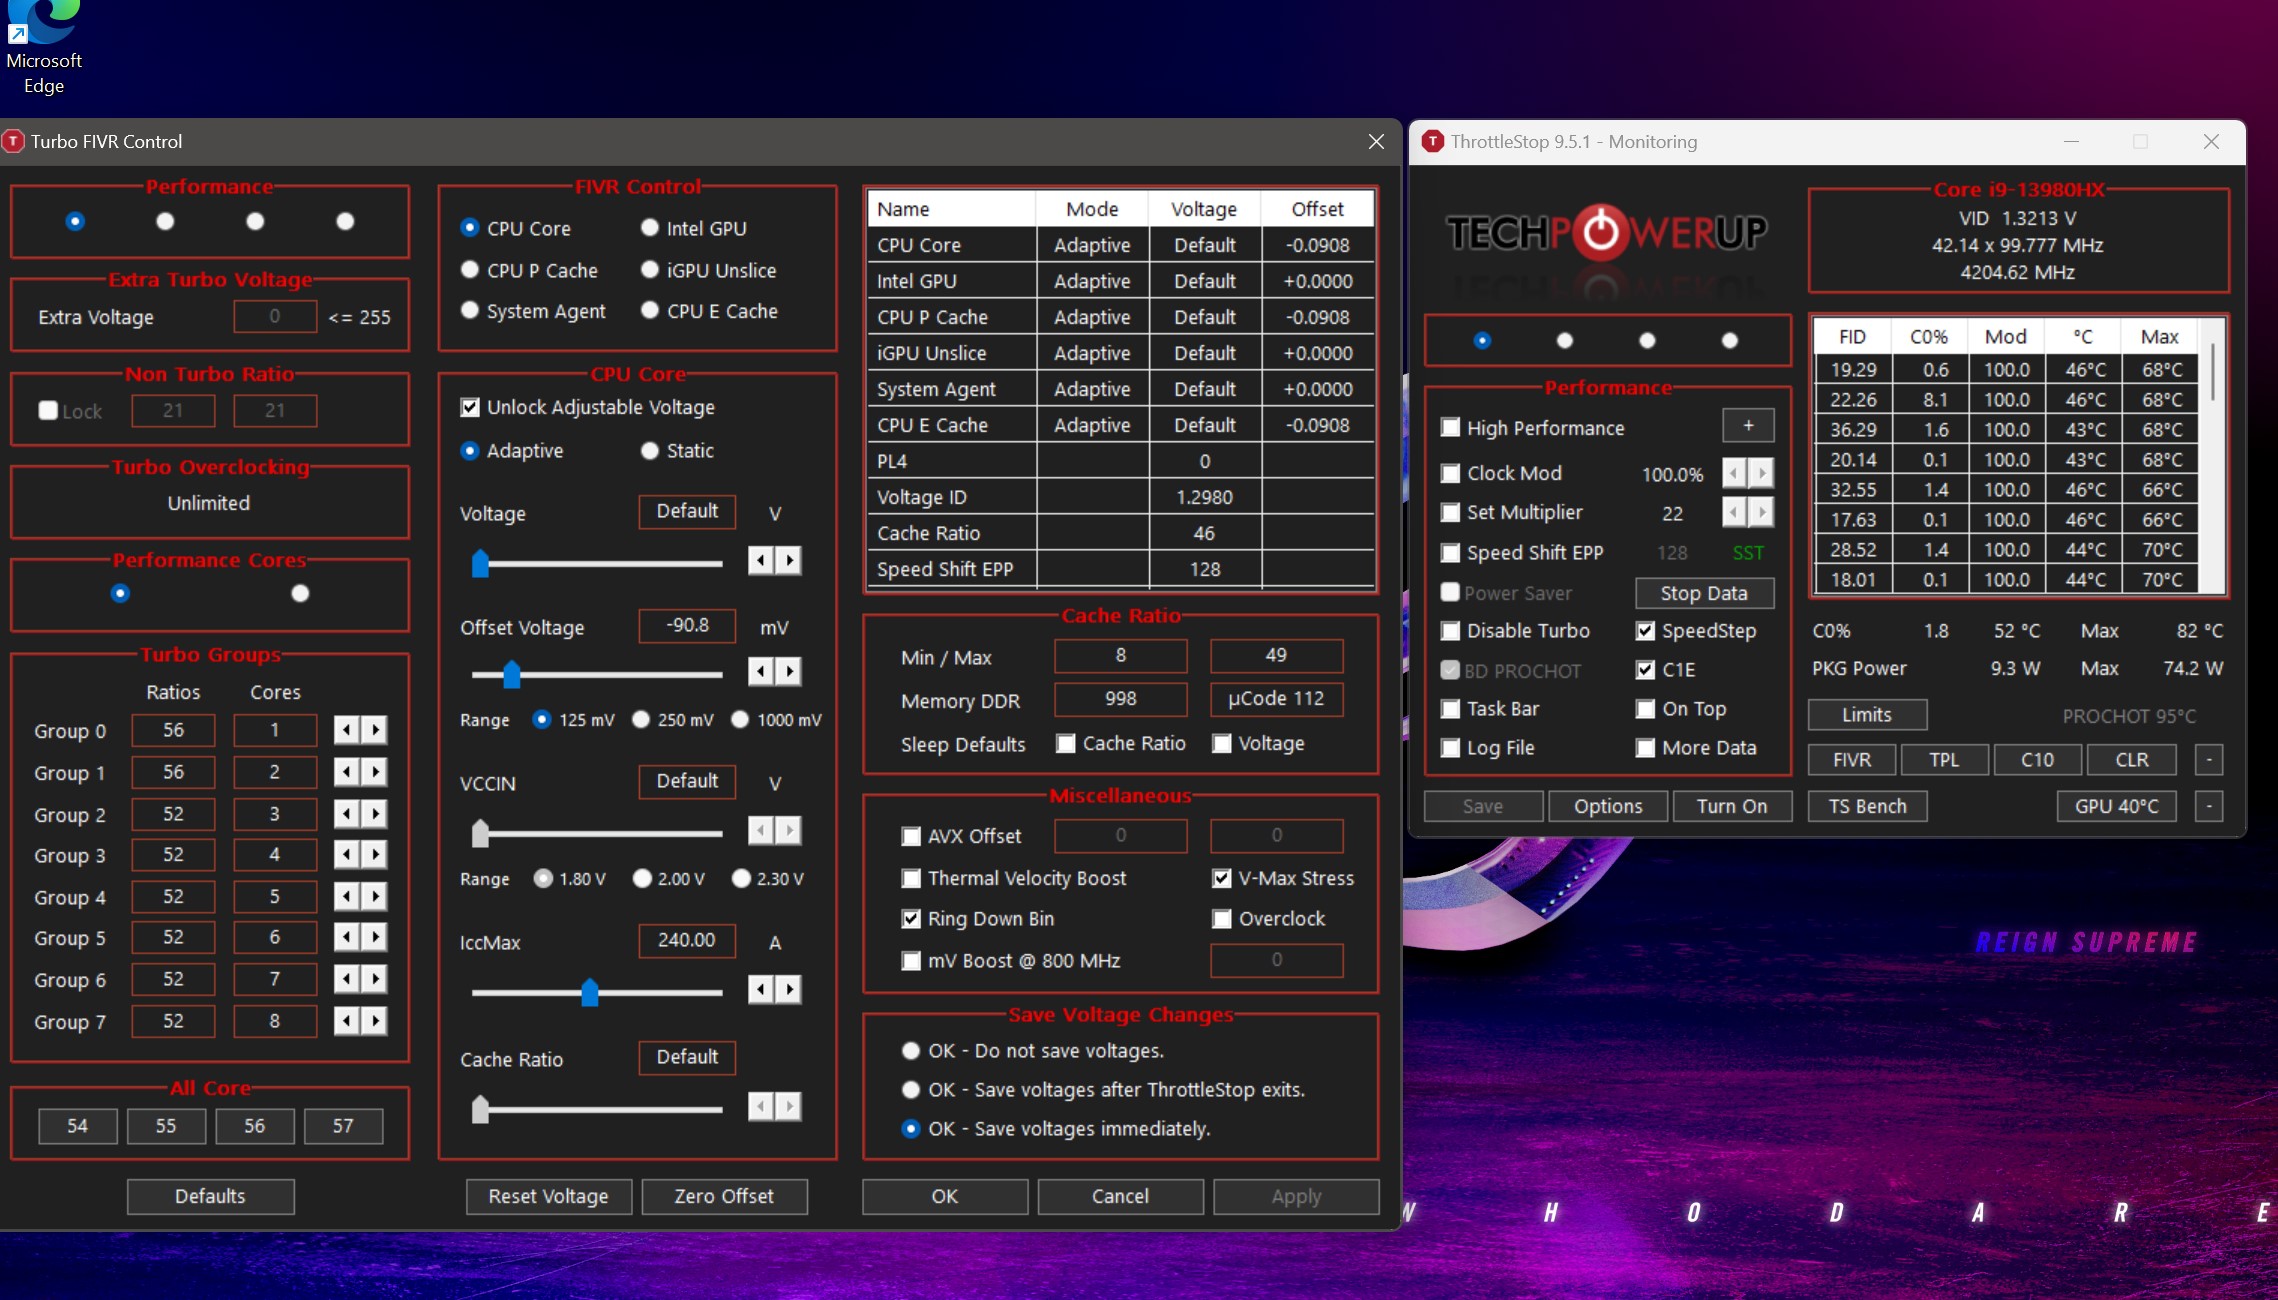Click Reset Voltage button
This screenshot has height=1300, width=2278.
point(548,1196)
